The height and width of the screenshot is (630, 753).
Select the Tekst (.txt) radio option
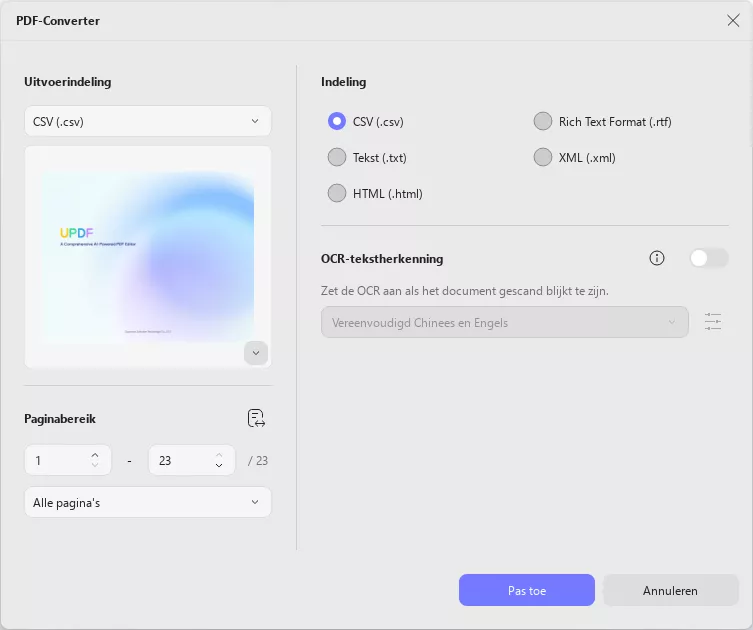click(x=337, y=158)
